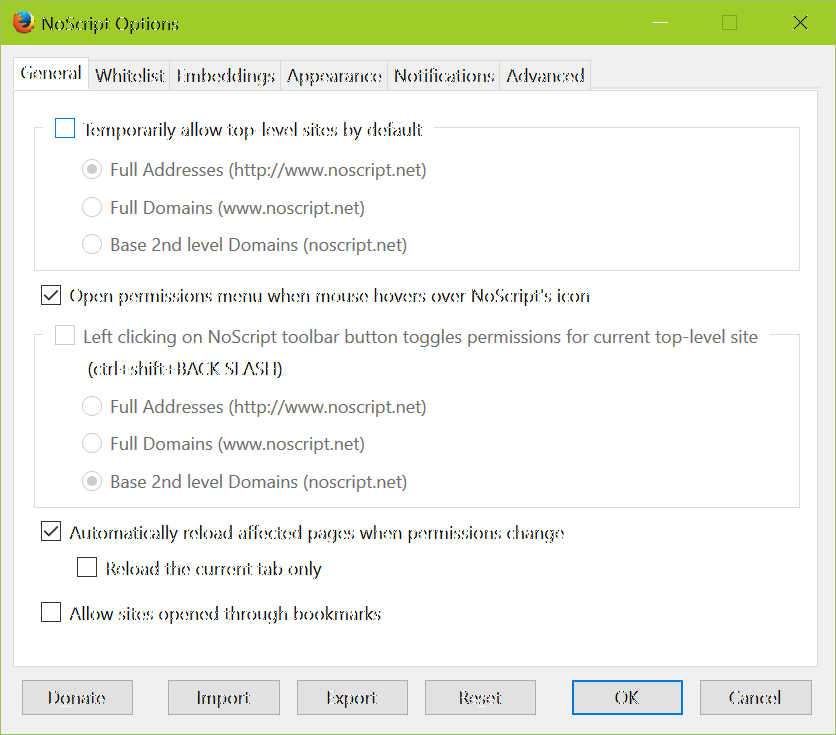Maximize the NoScript Options dialog
Image resolution: width=836 pixels, height=735 pixels.
coord(729,23)
